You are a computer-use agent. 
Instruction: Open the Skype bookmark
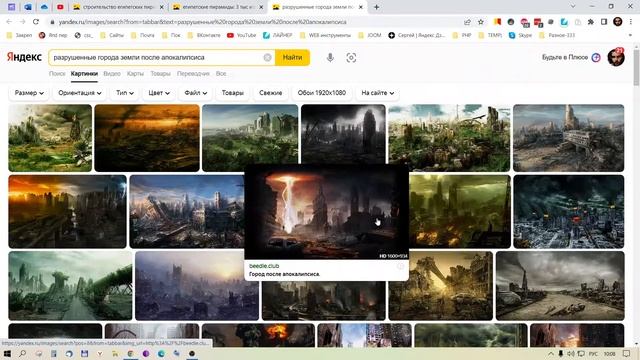[520, 36]
